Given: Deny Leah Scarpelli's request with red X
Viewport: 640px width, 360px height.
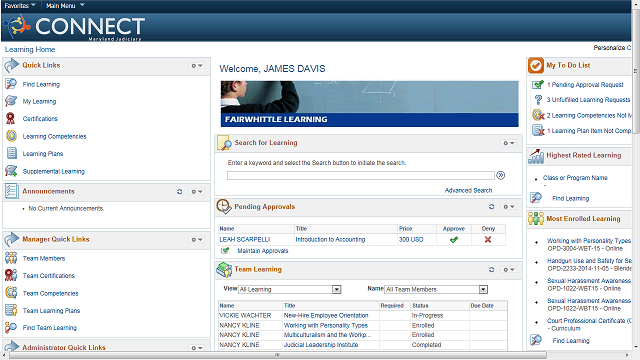Looking at the screenshot, I should [488, 240].
